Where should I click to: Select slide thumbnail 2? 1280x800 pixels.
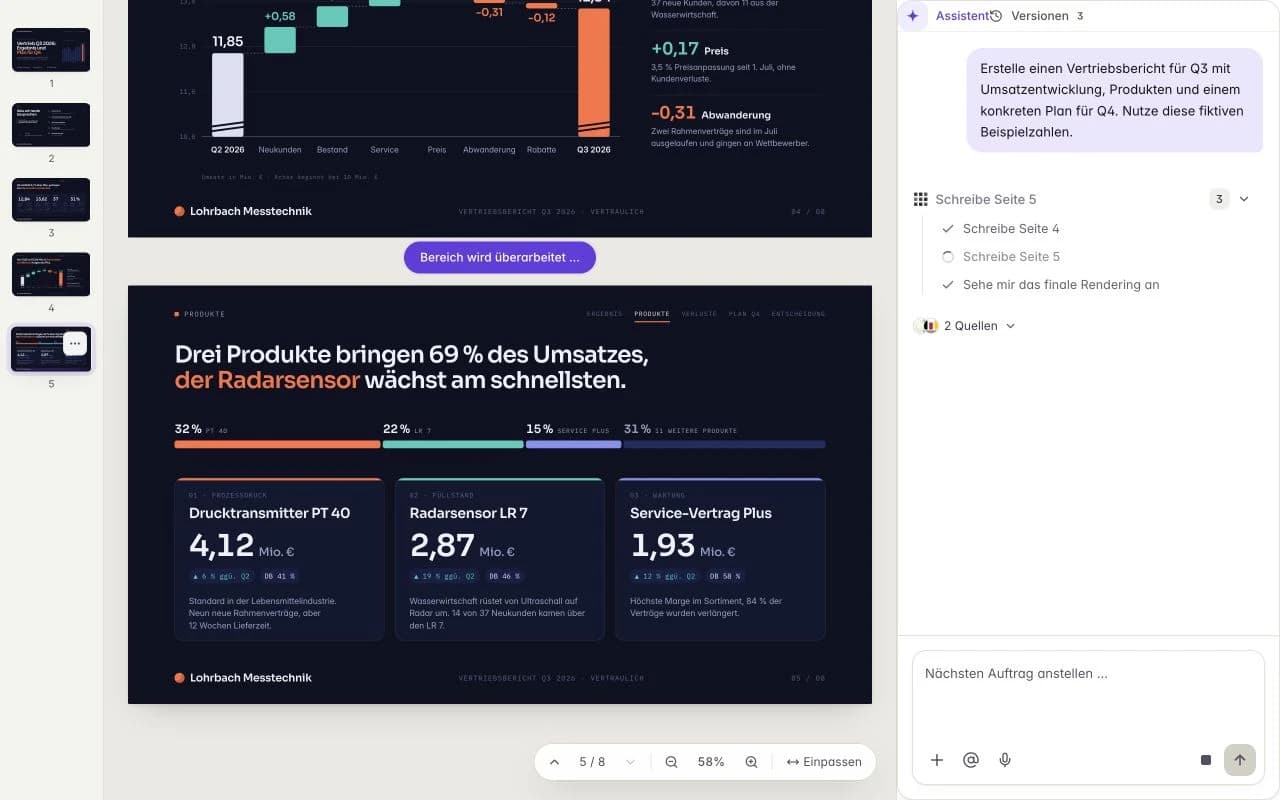[51, 125]
